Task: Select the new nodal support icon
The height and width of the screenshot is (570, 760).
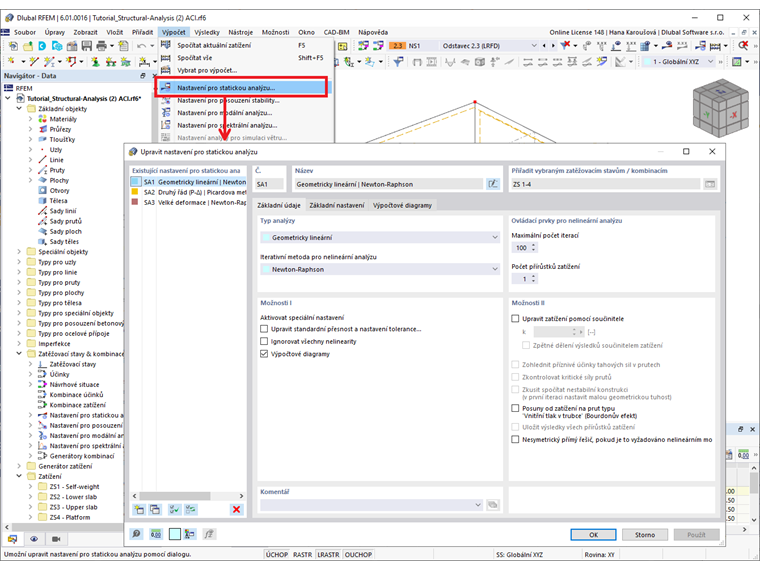Action: click(x=96, y=62)
